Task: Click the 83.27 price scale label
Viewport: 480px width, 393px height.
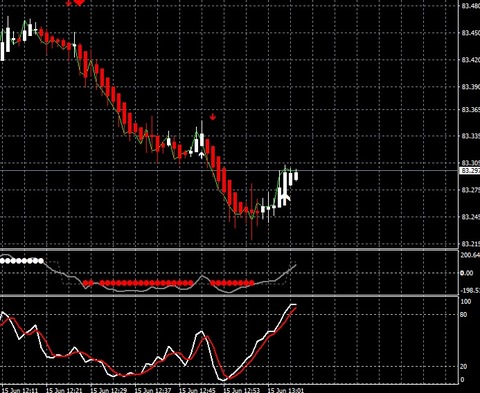Action: (x=471, y=190)
